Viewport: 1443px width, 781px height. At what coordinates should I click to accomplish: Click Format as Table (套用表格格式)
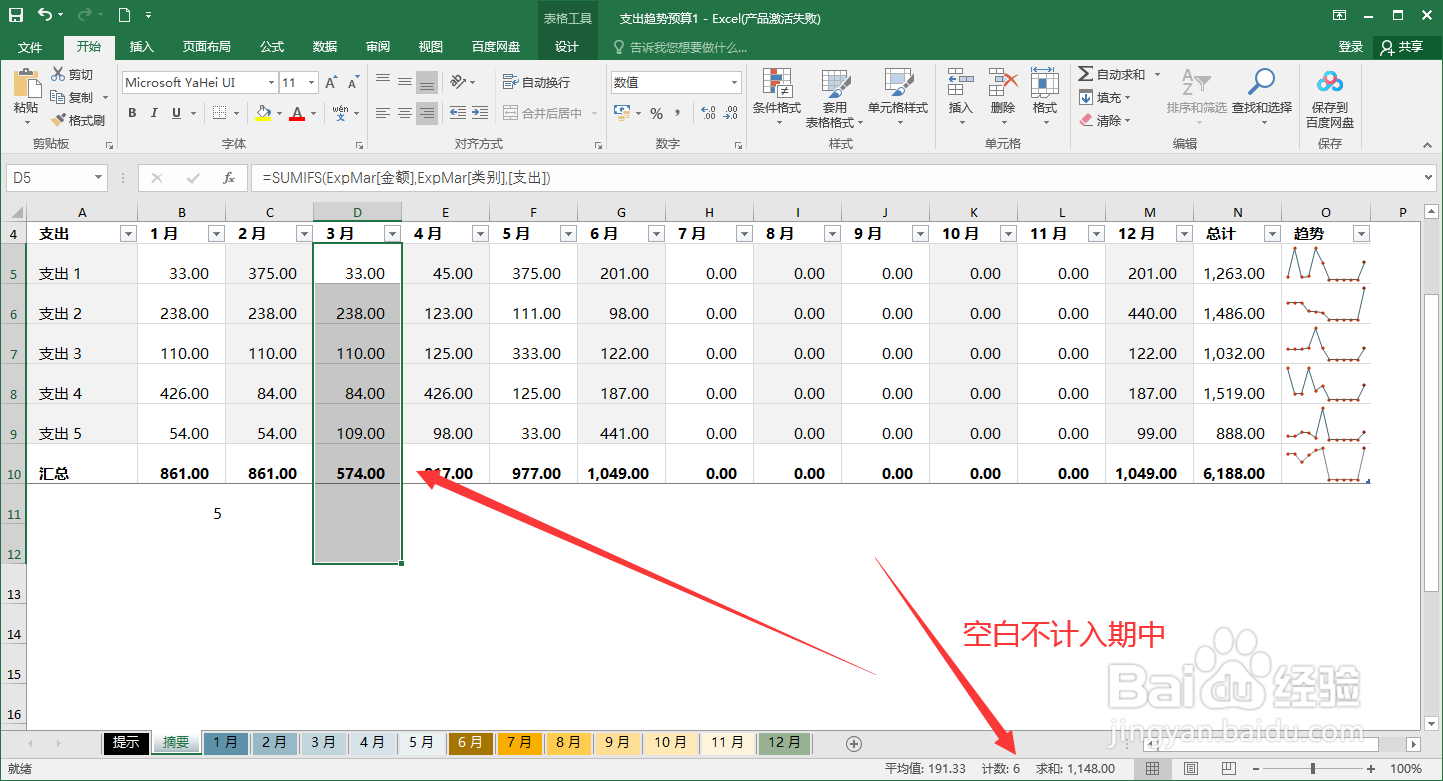836,97
